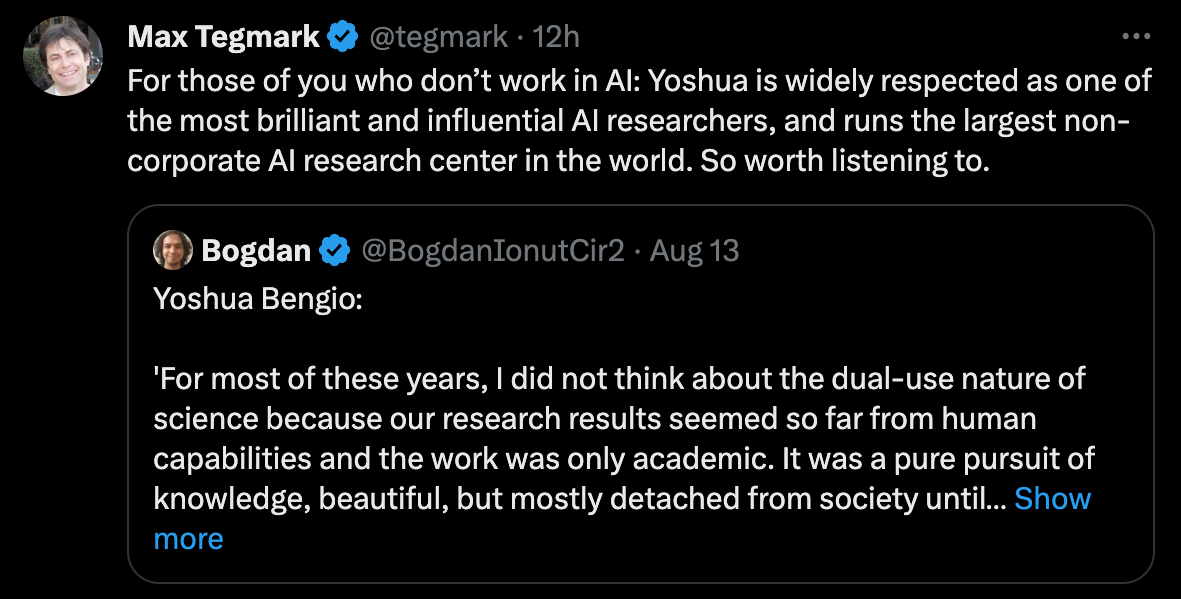
Task: Click the phrase "So worth listening to."
Action: tap(844, 160)
